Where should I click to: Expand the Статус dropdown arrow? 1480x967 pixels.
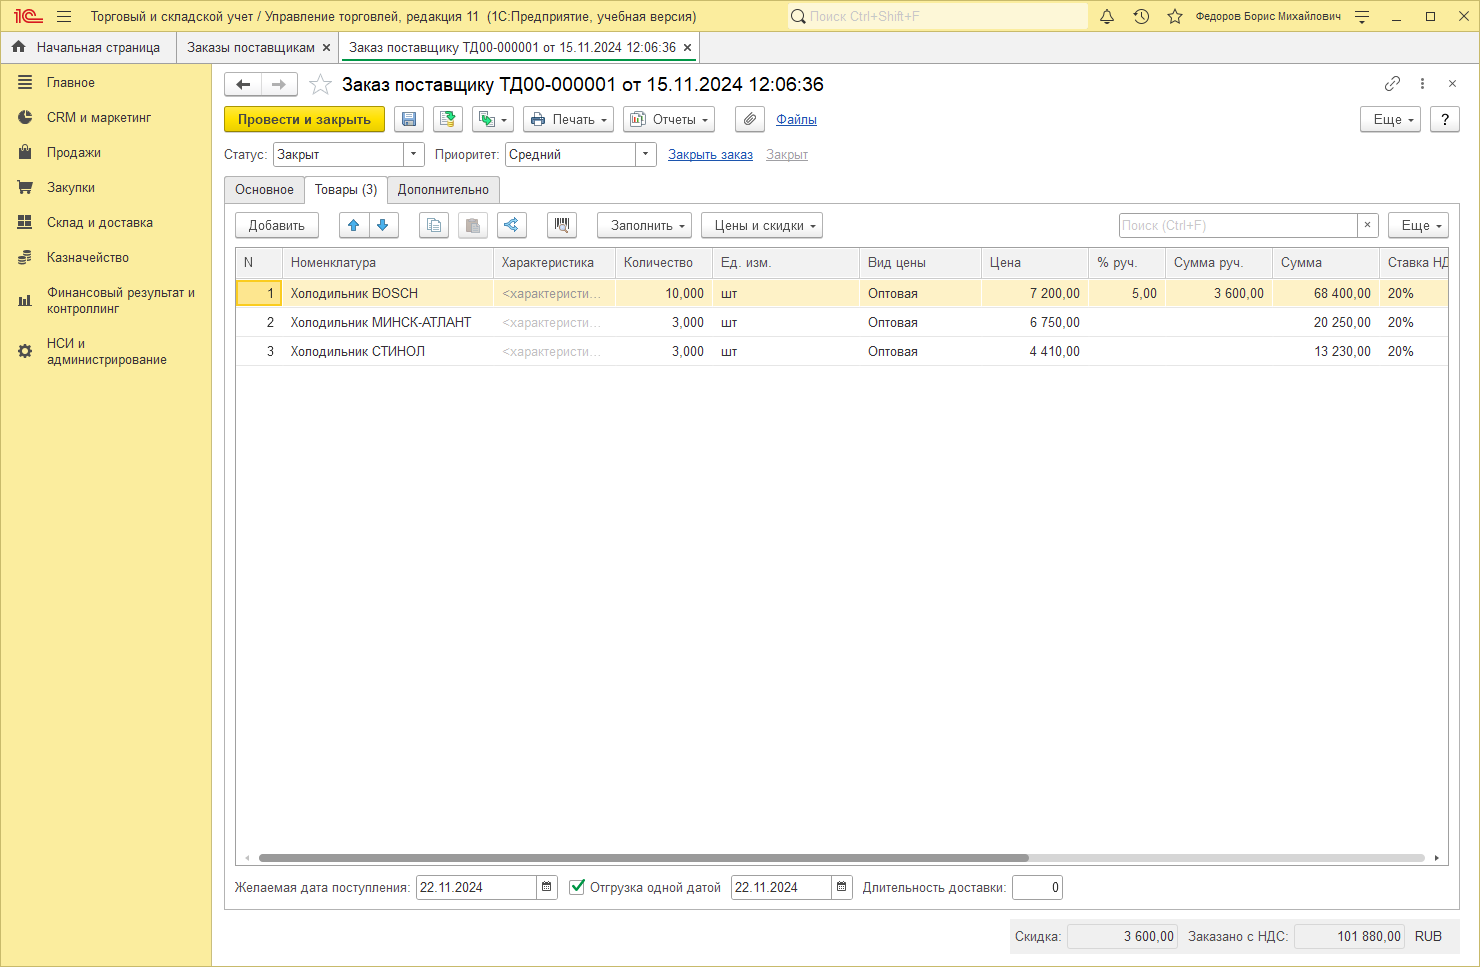click(x=414, y=155)
